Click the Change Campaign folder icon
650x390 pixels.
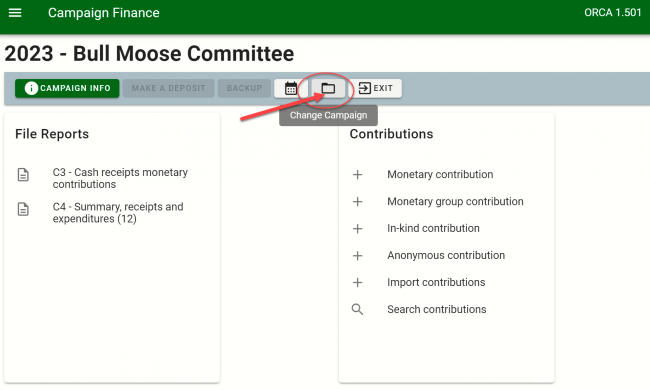pyautogui.click(x=328, y=88)
